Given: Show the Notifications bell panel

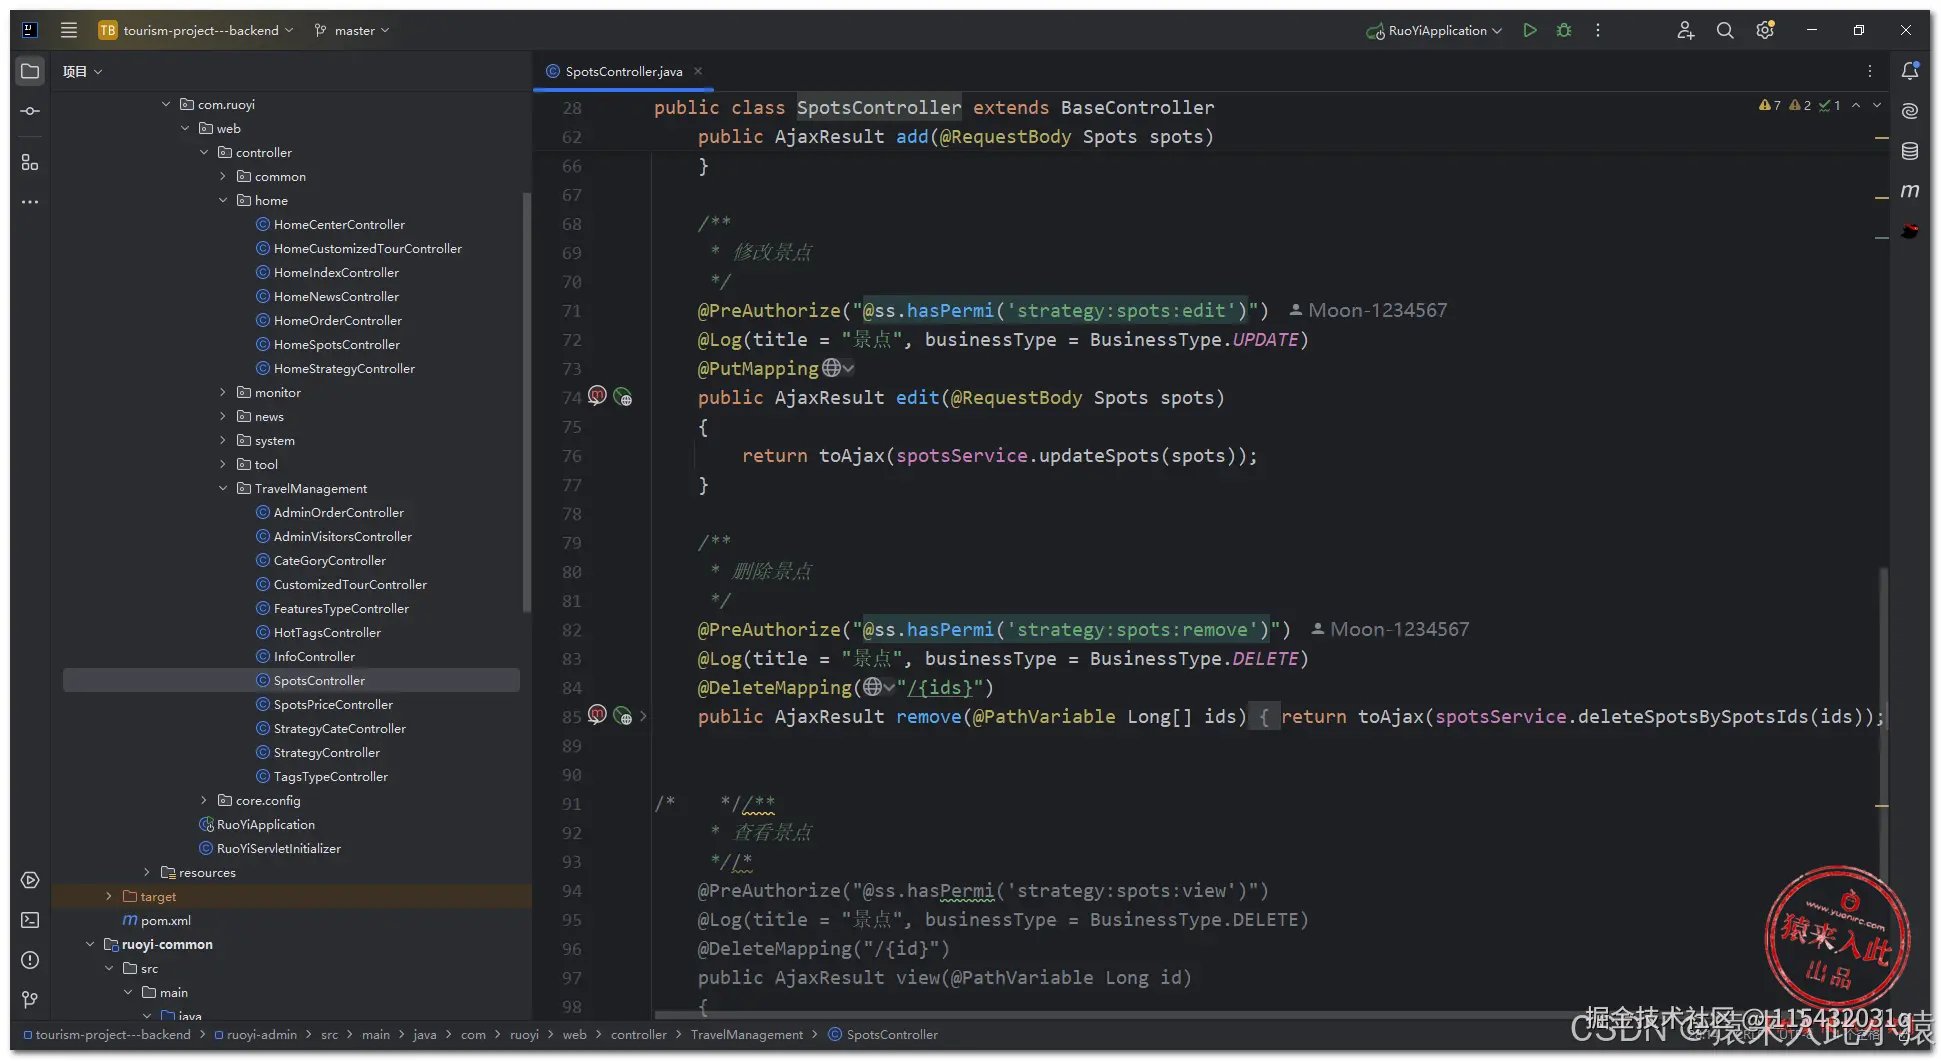Looking at the screenshot, I should coord(1909,71).
